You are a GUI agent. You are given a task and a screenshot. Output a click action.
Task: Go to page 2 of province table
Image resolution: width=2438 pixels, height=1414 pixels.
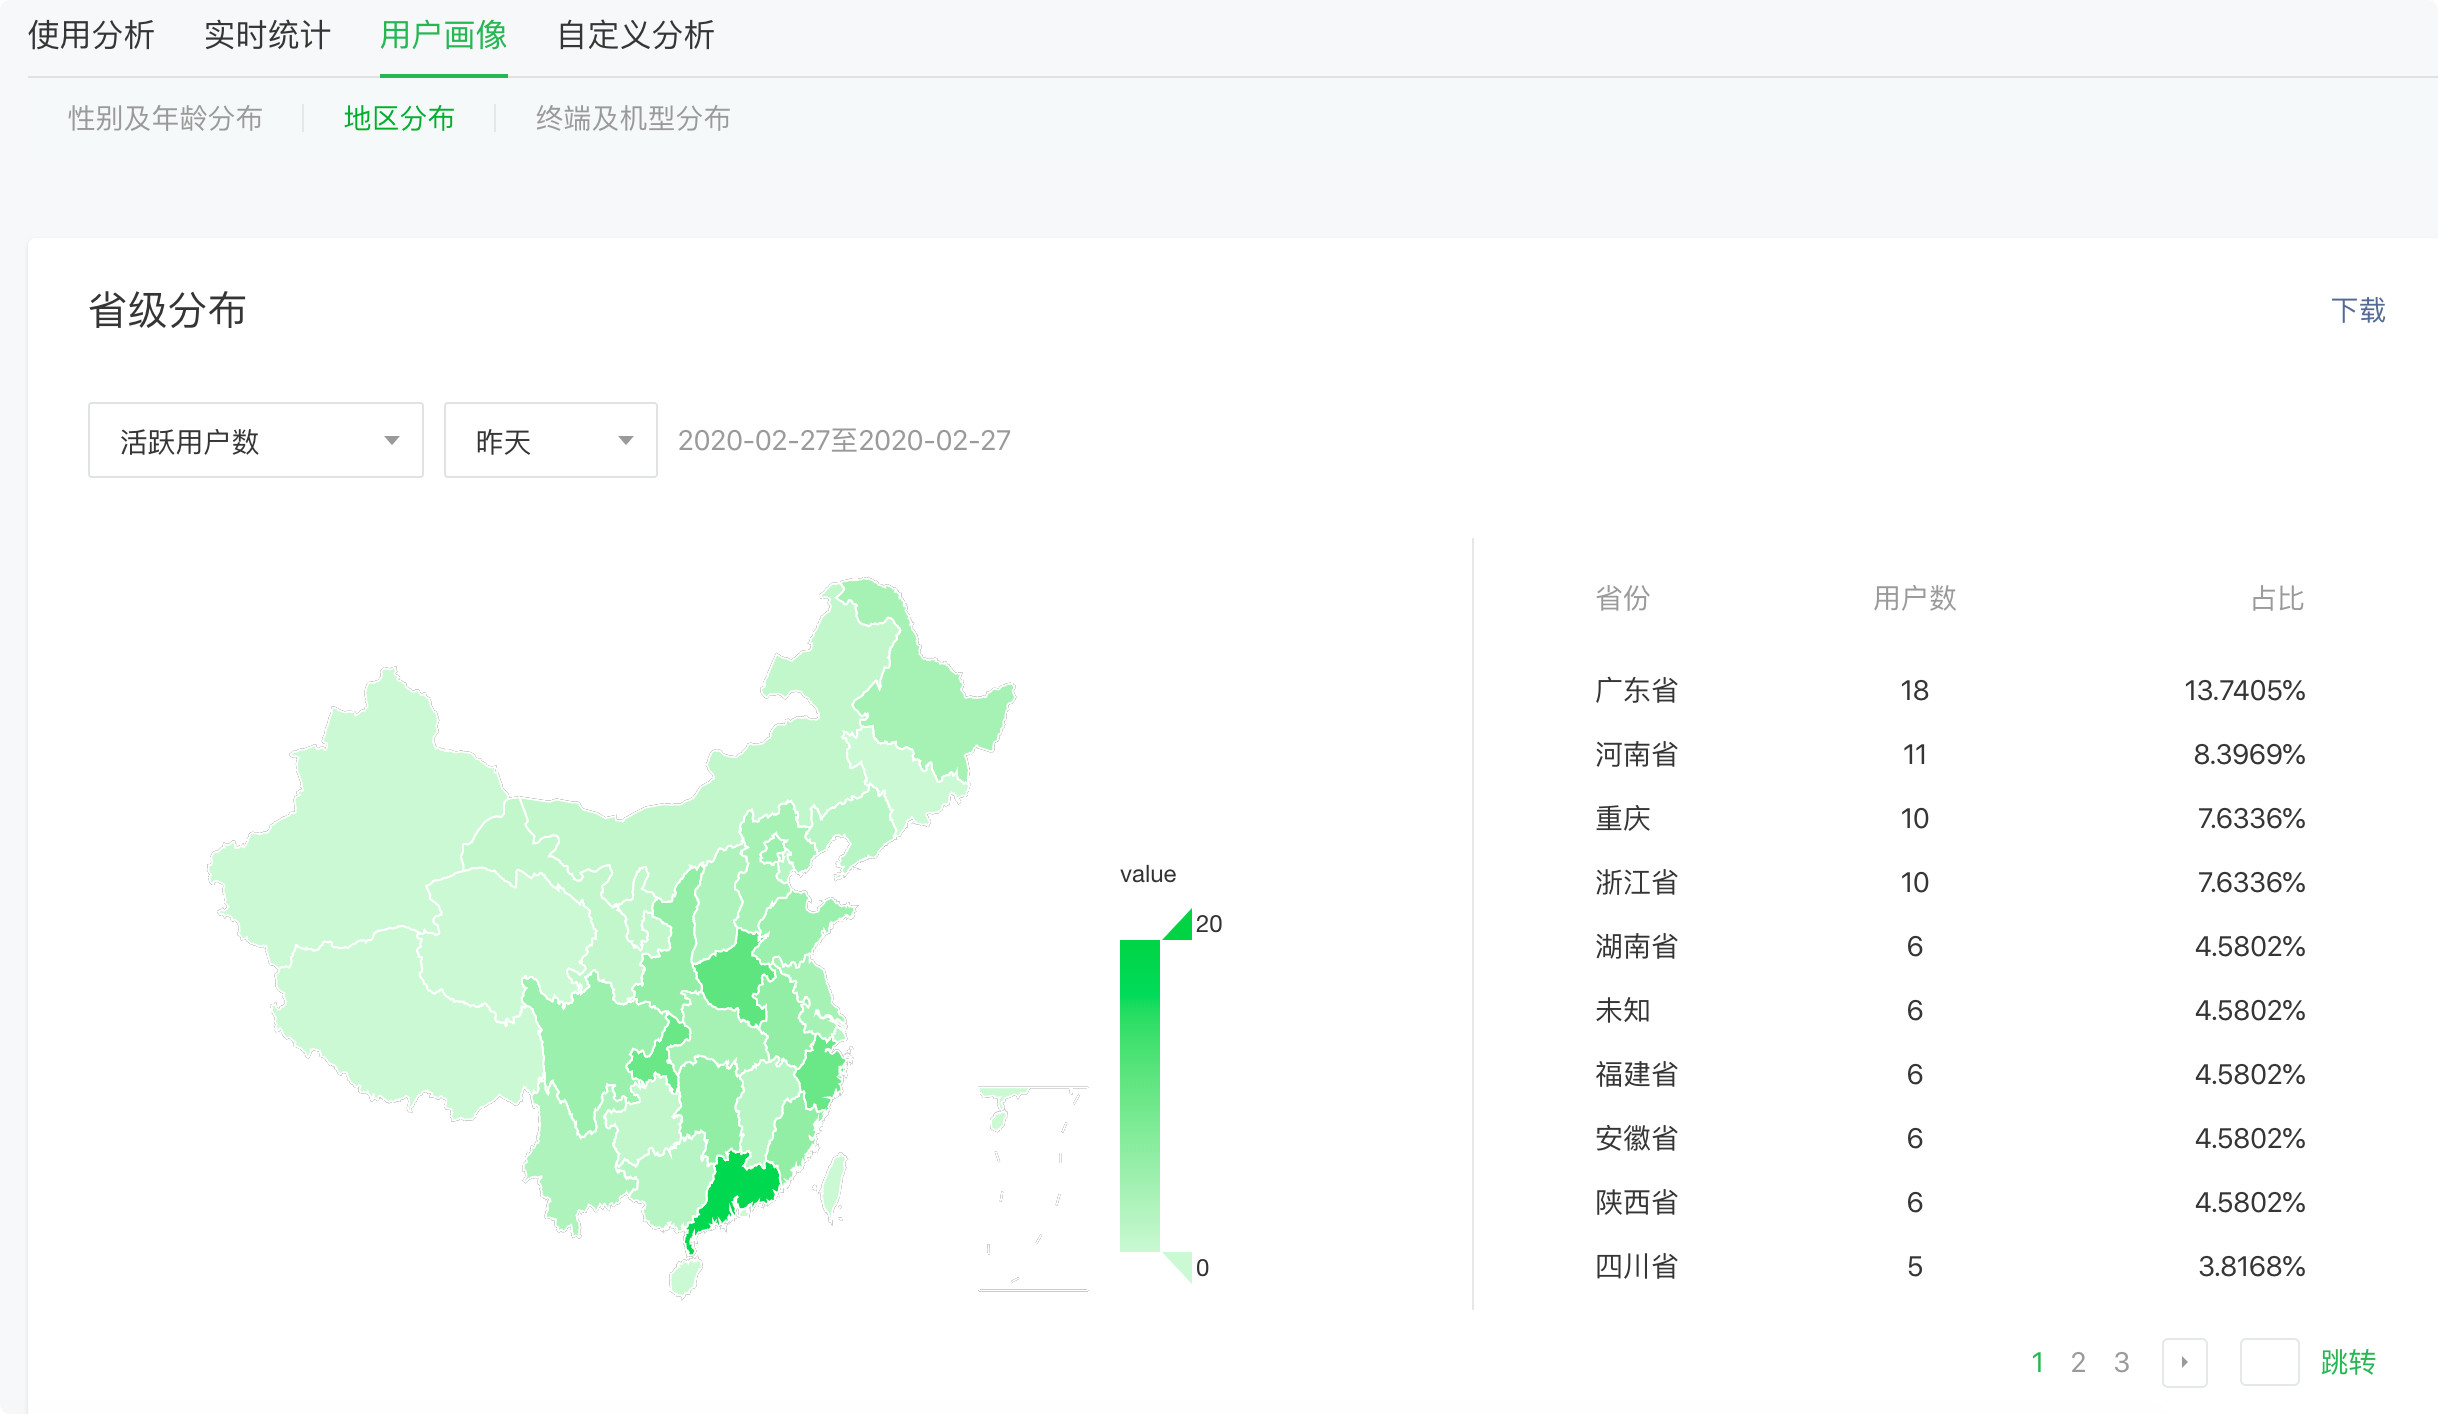(x=2078, y=1362)
